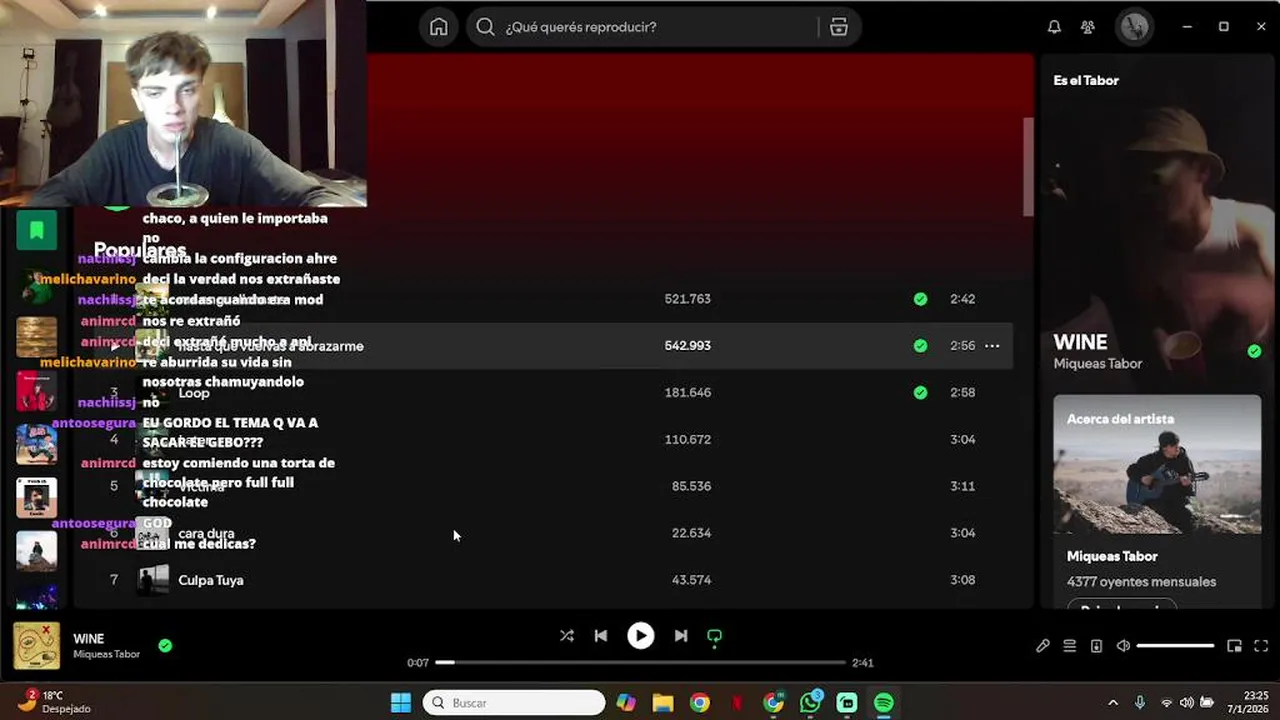The image size is (1280, 720).
Task: Open the Windows Start menu
Action: (x=401, y=703)
